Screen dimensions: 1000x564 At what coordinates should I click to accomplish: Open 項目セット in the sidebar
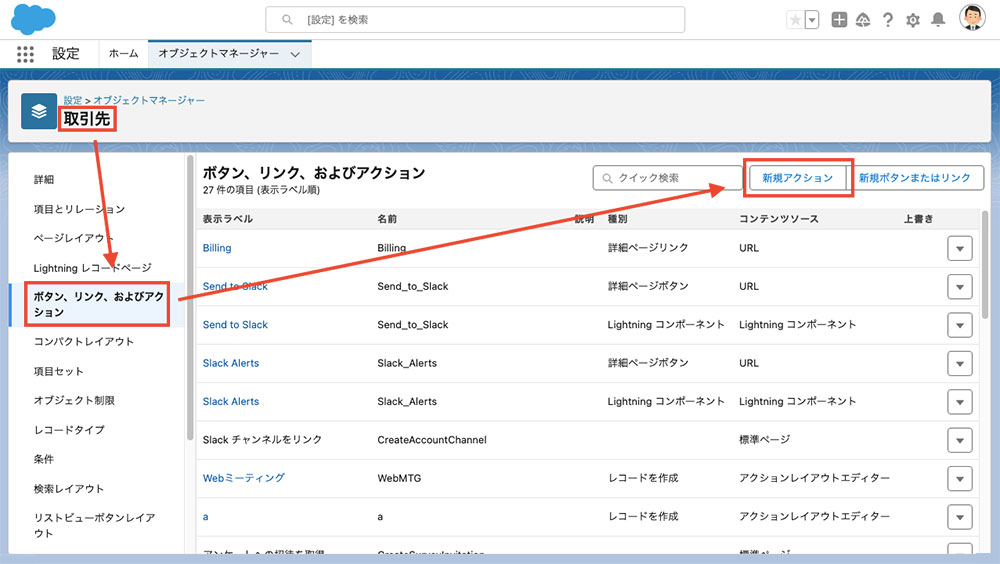pos(59,371)
